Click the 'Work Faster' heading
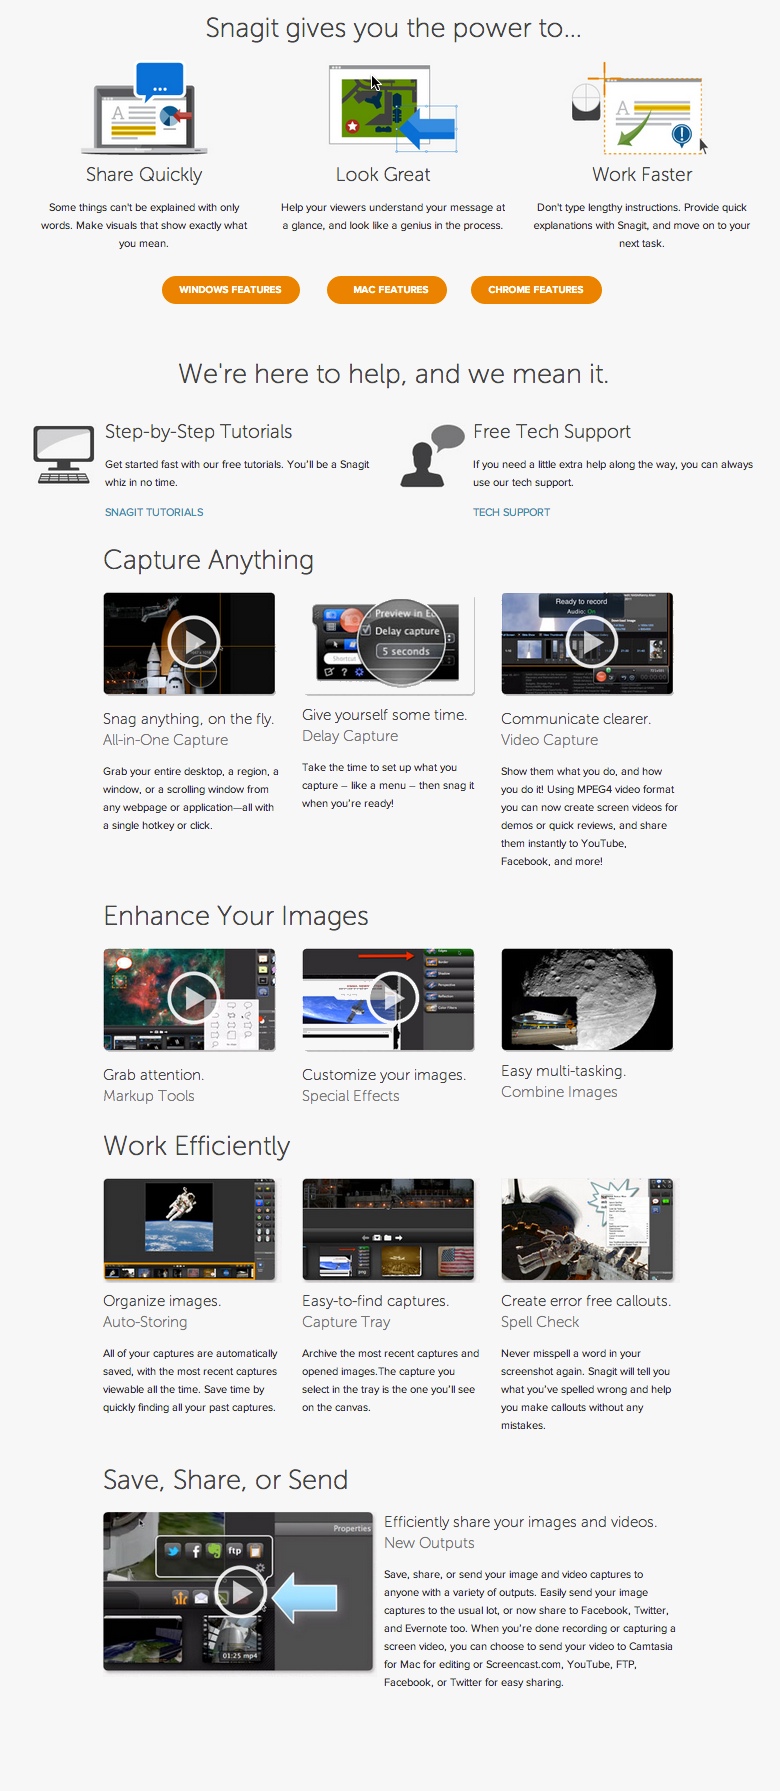 [x=642, y=175]
